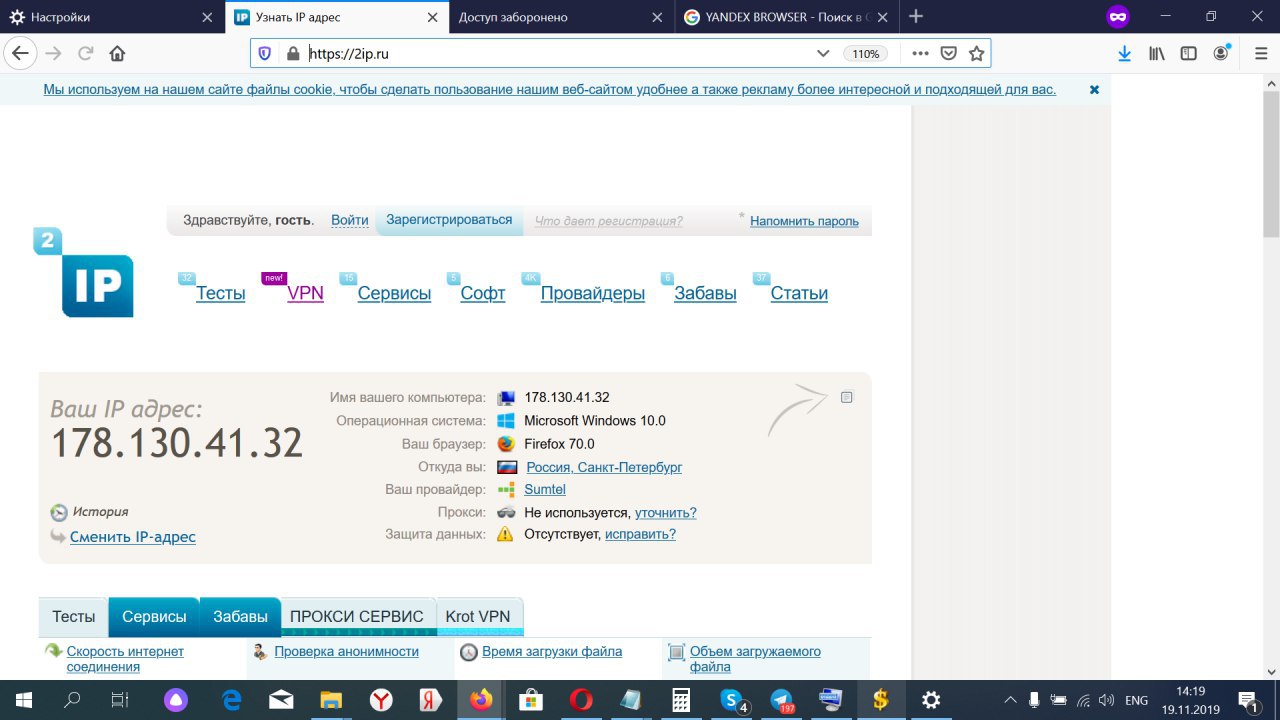Screen dimensions: 1280x720
Task: Switch to the YANDEX BROWSER search tab
Action: point(785,17)
